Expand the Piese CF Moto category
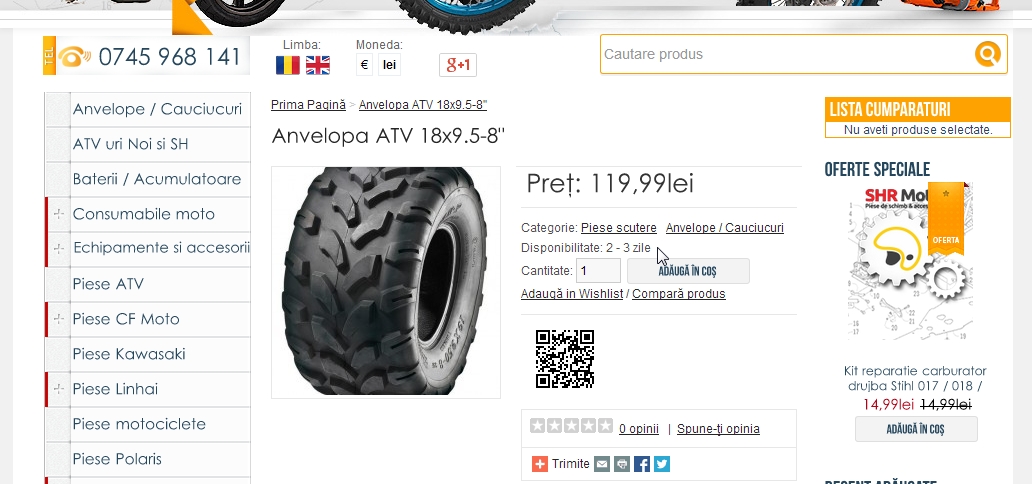The width and height of the screenshot is (1032, 484). (x=59, y=319)
